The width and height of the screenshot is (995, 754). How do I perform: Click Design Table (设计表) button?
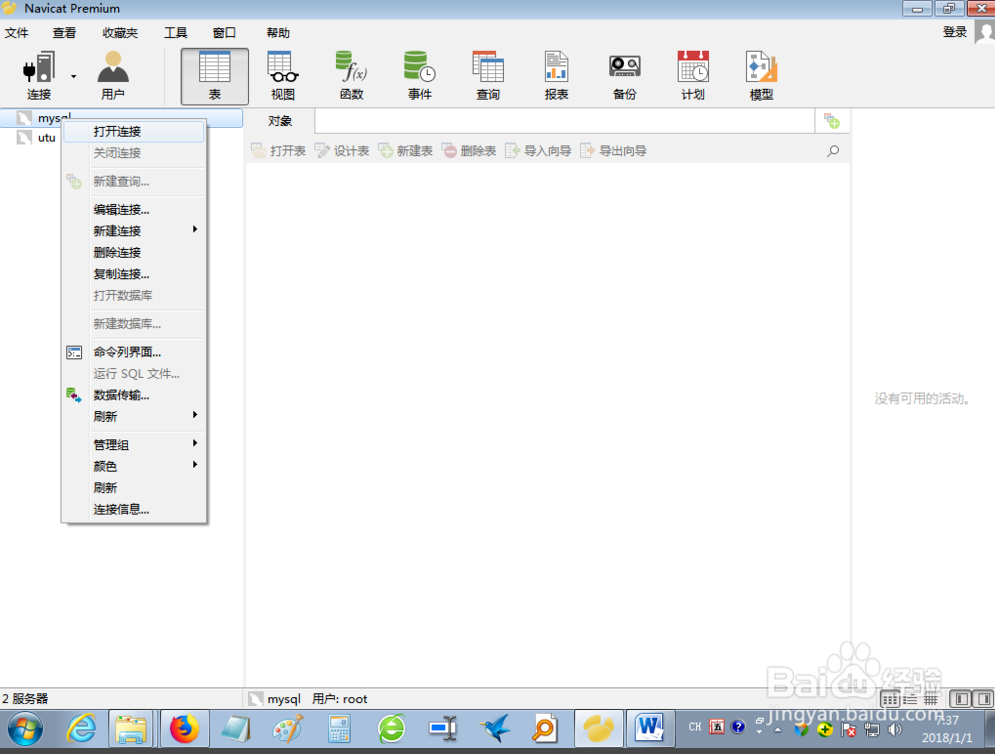point(342,150)
